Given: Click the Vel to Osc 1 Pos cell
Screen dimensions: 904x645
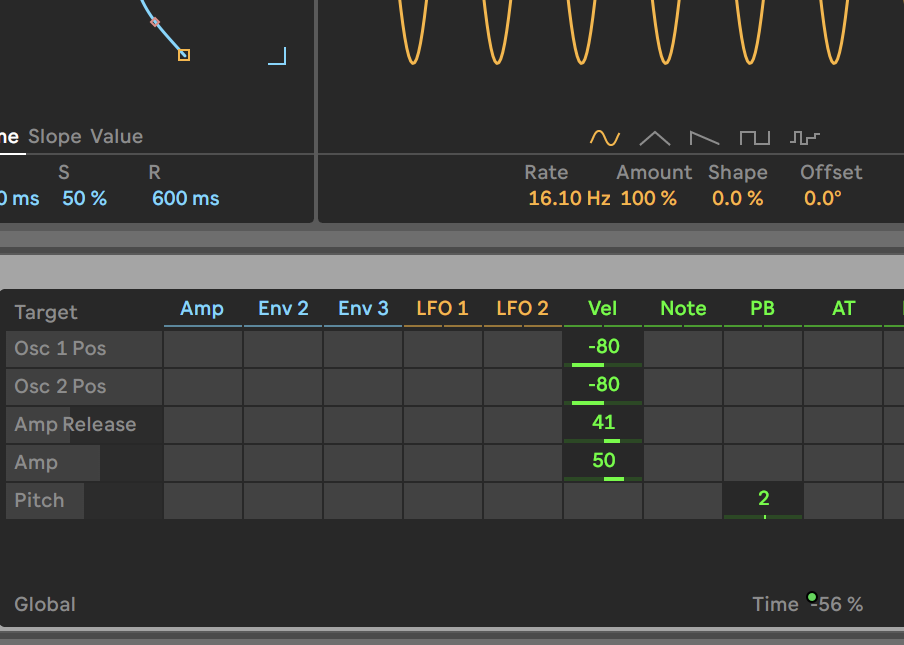Looking at the screenshot, I should click(x=603, y=349).
